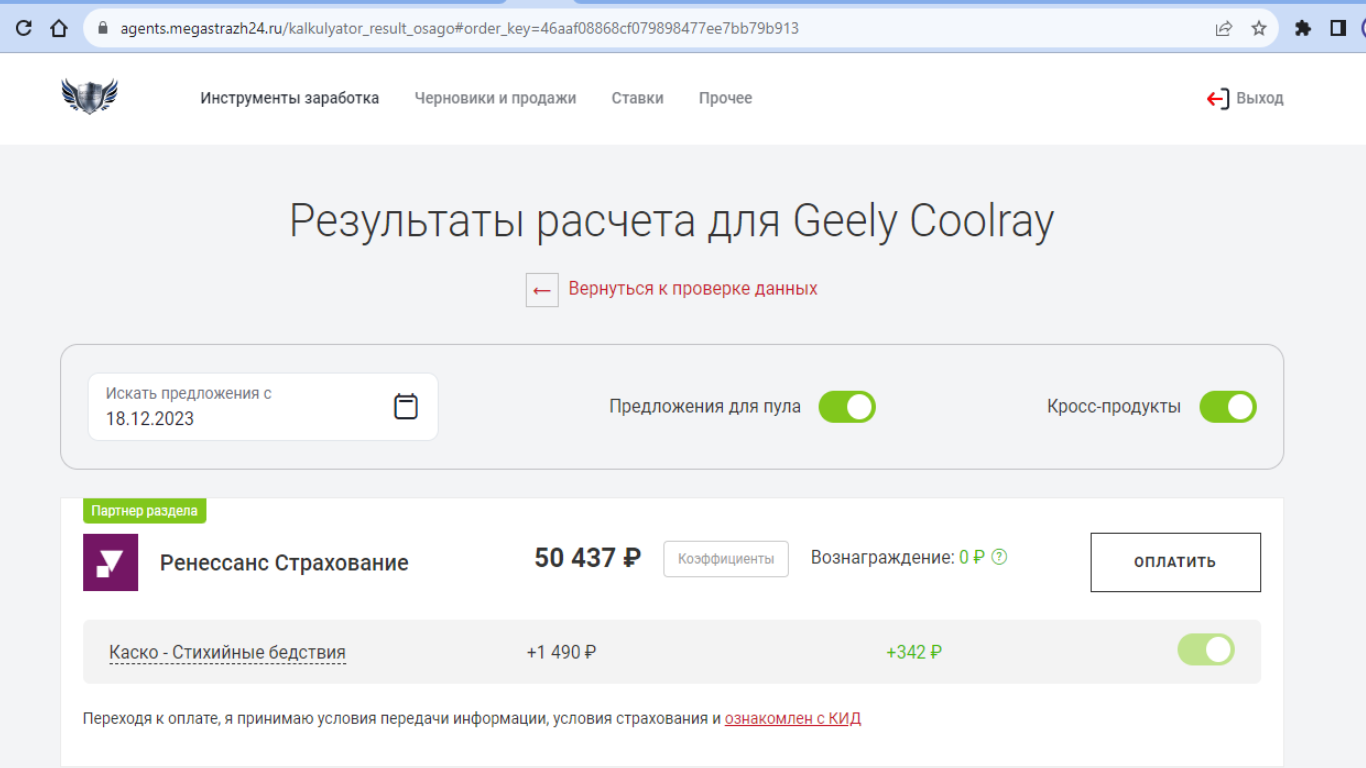The height and width of the screenshot is (768, 1366).
Task: Click Каско - Стихийные бедствия label
Action: 227,652
